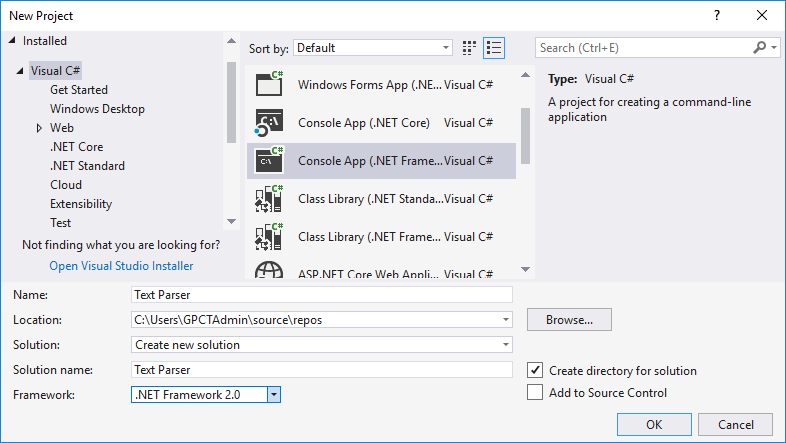The width and height of the screenshot is (786, 443).
Task: Expand the Web tree node
Action: [x=39, y=128]
